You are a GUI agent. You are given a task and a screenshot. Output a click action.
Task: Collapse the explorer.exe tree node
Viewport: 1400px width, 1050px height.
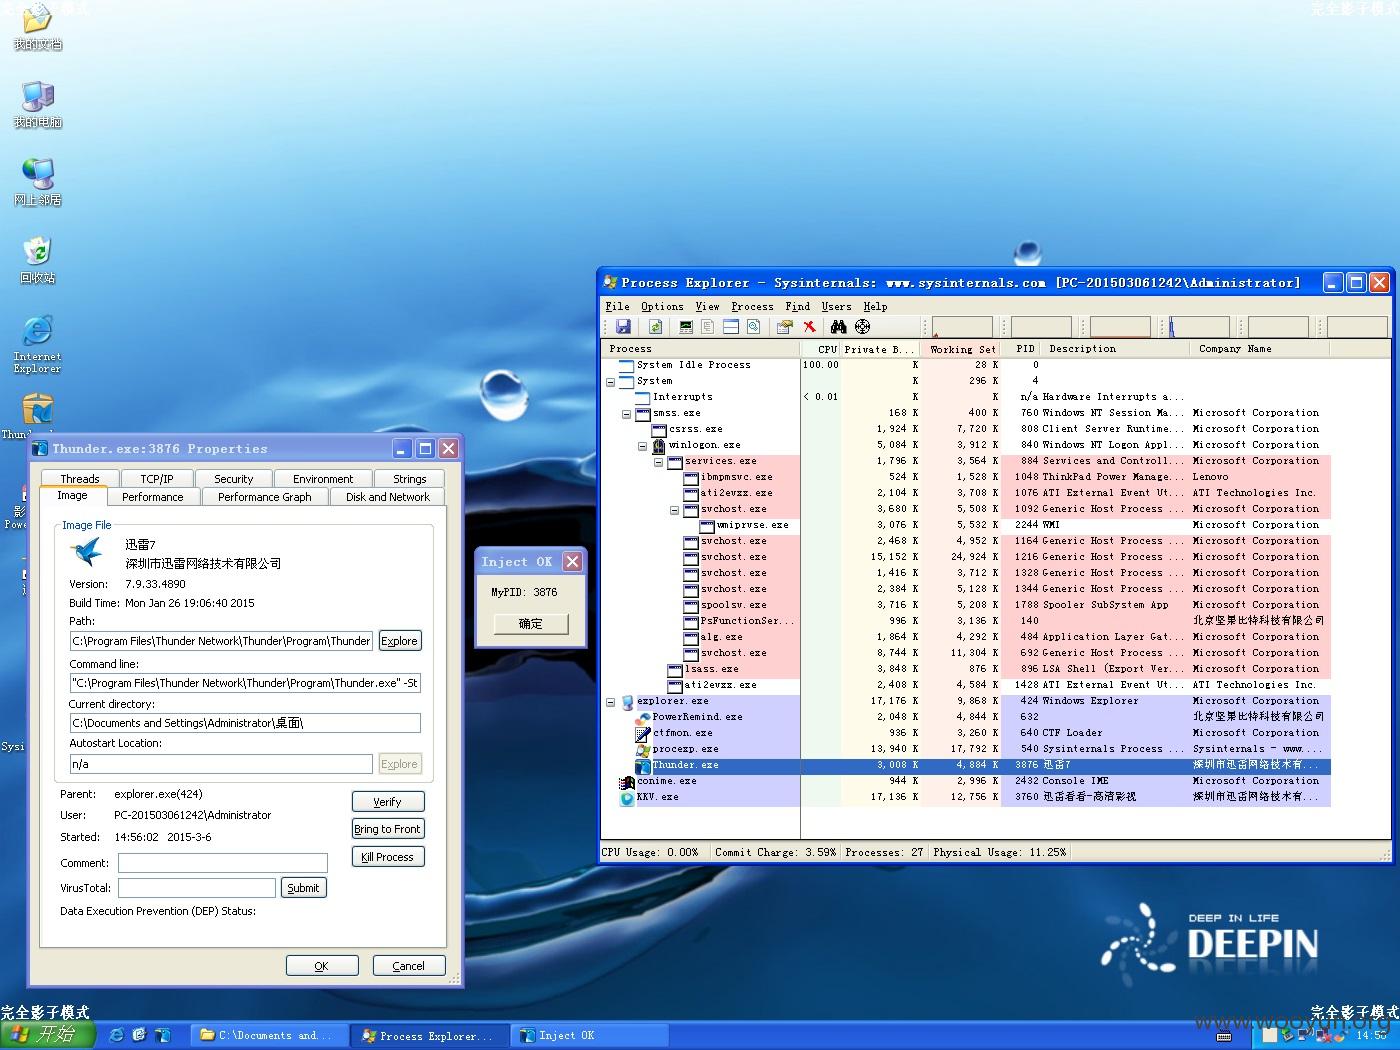(x=611, y=701)
